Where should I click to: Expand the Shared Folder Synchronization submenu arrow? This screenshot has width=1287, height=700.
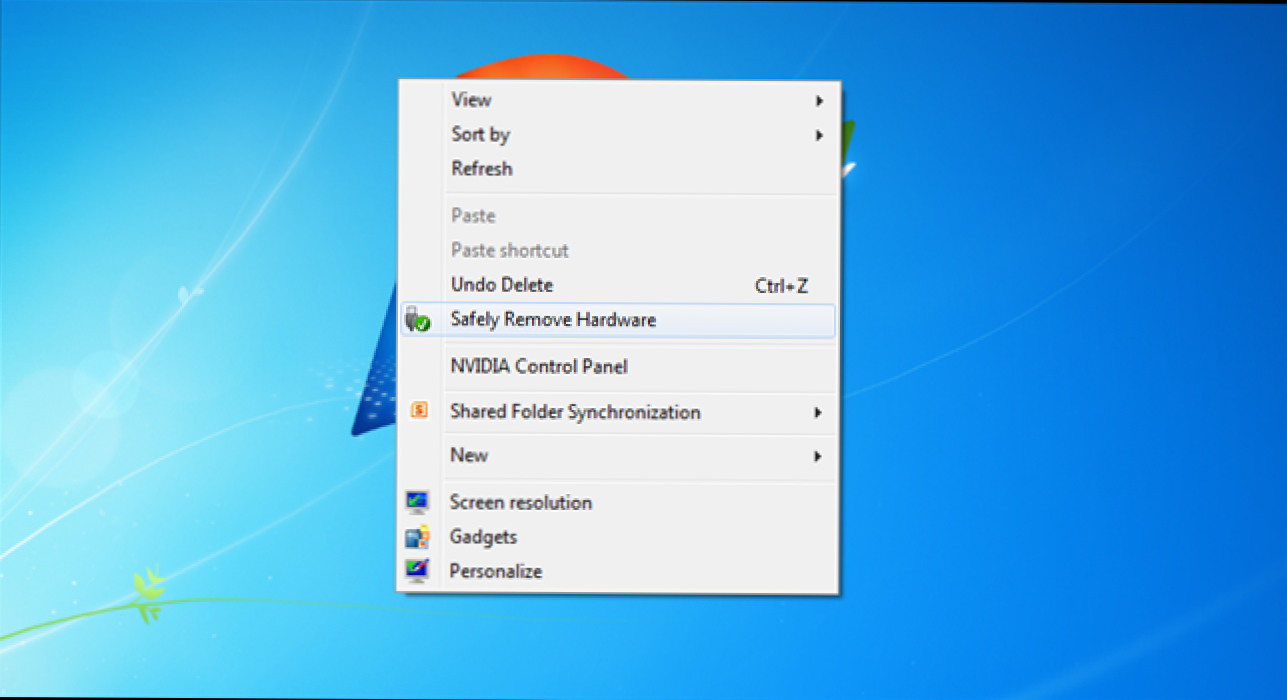click(x=818, y=412)
